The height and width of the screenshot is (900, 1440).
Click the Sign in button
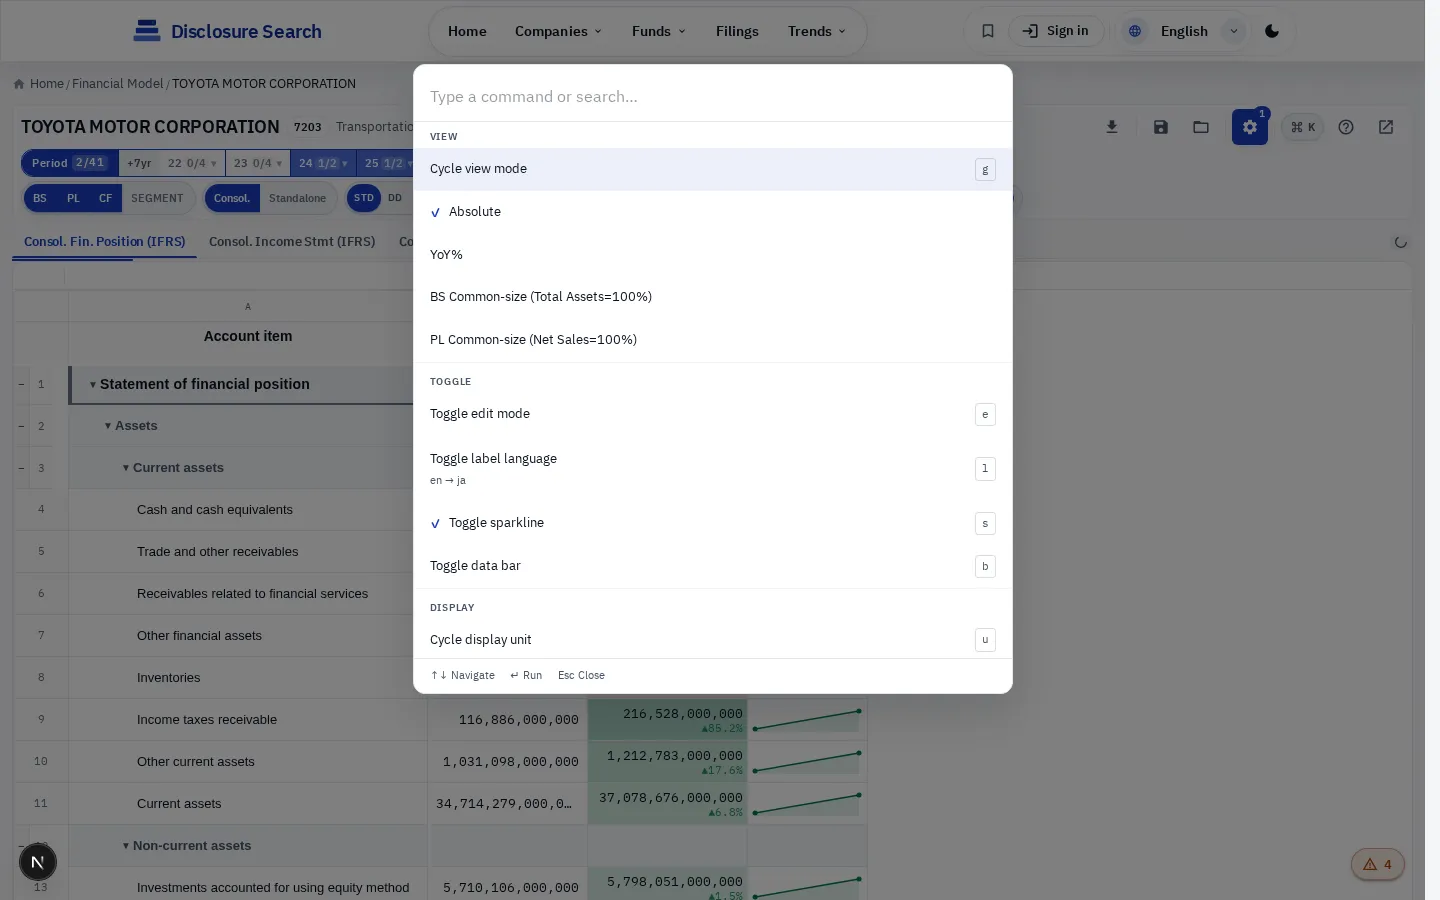[1056, 31]
